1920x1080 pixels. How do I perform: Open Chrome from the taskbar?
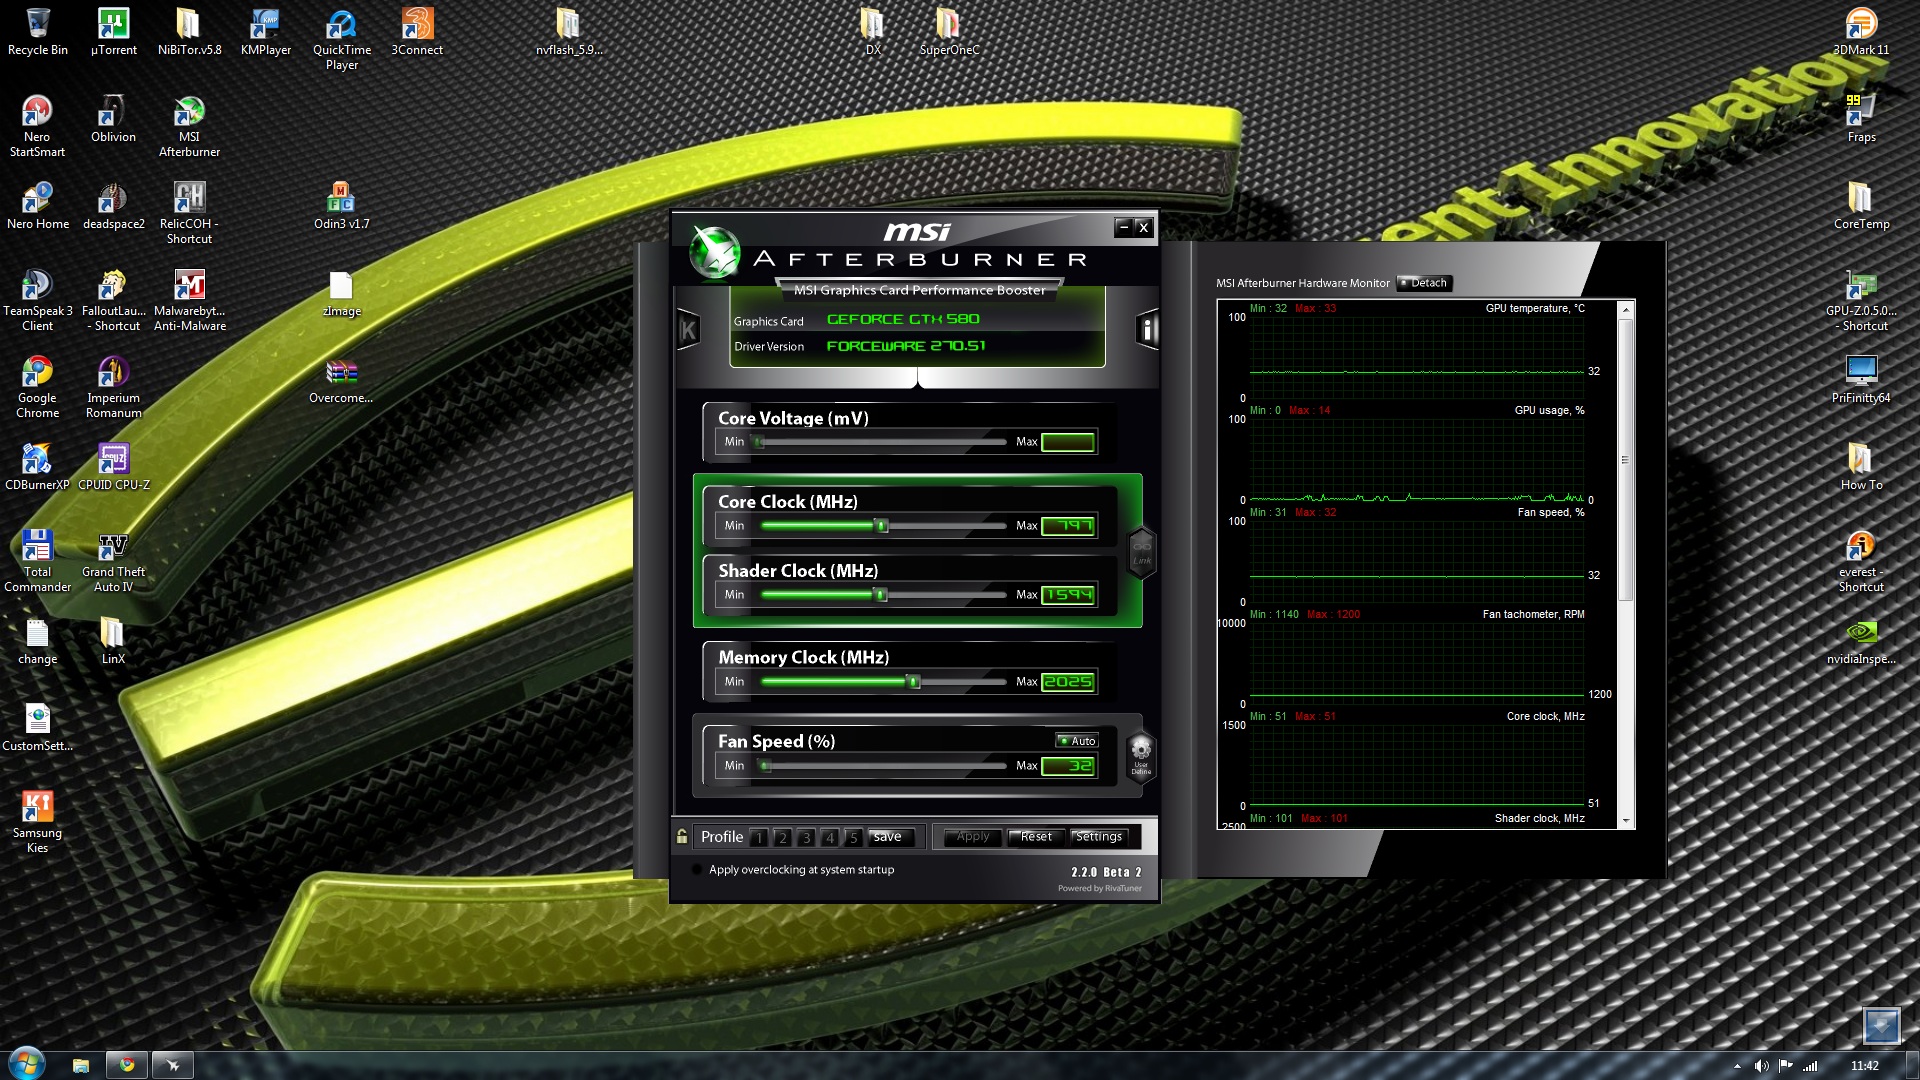(x=127, y=1065)
